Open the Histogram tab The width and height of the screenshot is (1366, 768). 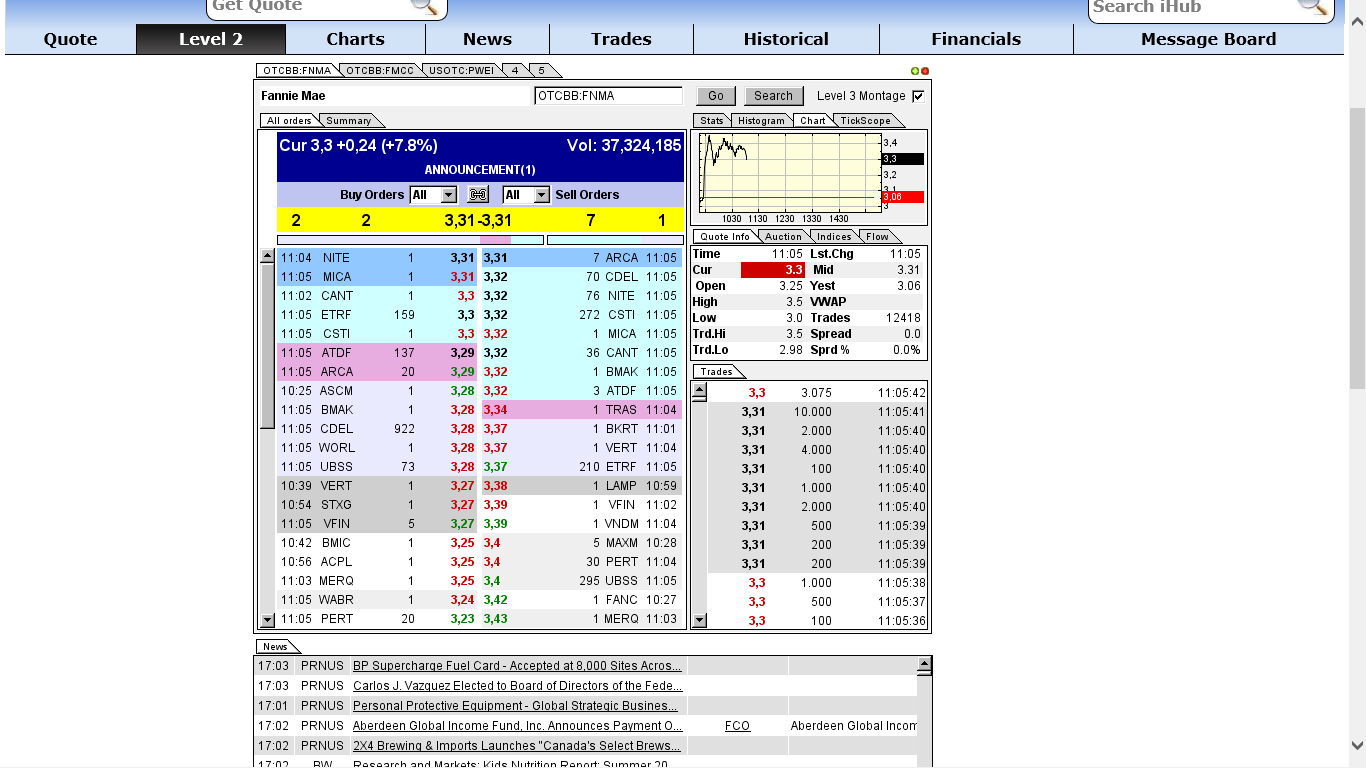point(761,120)
